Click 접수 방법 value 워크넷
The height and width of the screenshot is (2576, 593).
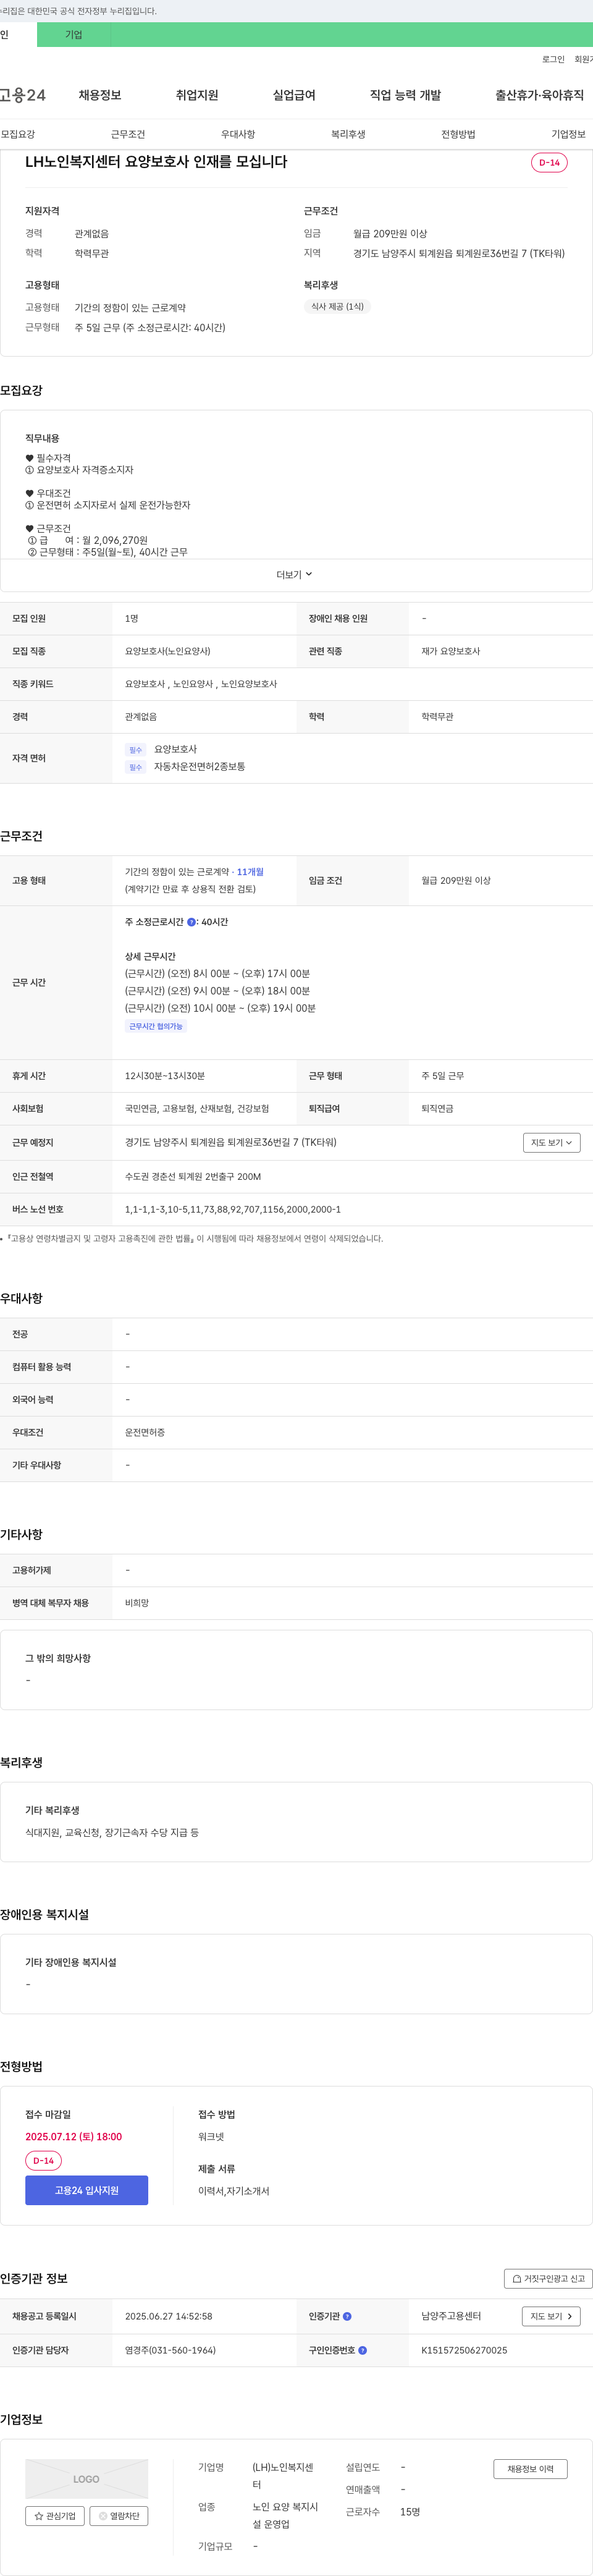(x=211, y=2137)
